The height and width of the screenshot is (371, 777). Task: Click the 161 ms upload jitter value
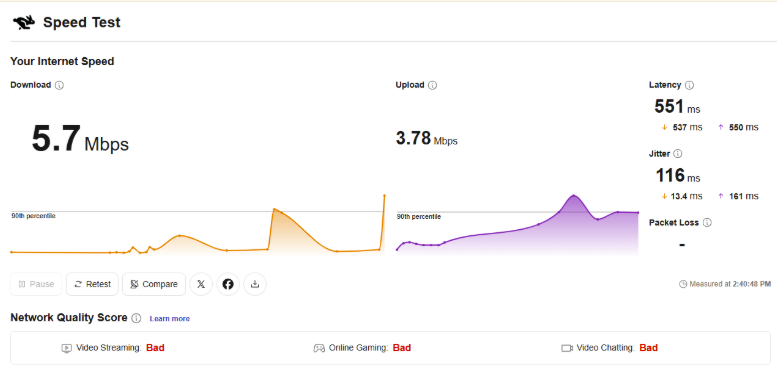(744, 197)
